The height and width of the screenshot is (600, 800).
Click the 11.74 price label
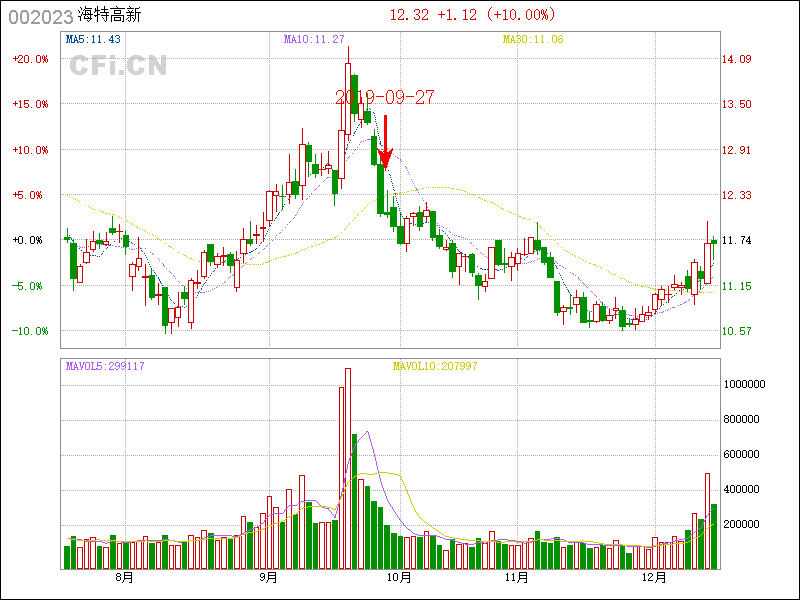[x=736, y=240]
